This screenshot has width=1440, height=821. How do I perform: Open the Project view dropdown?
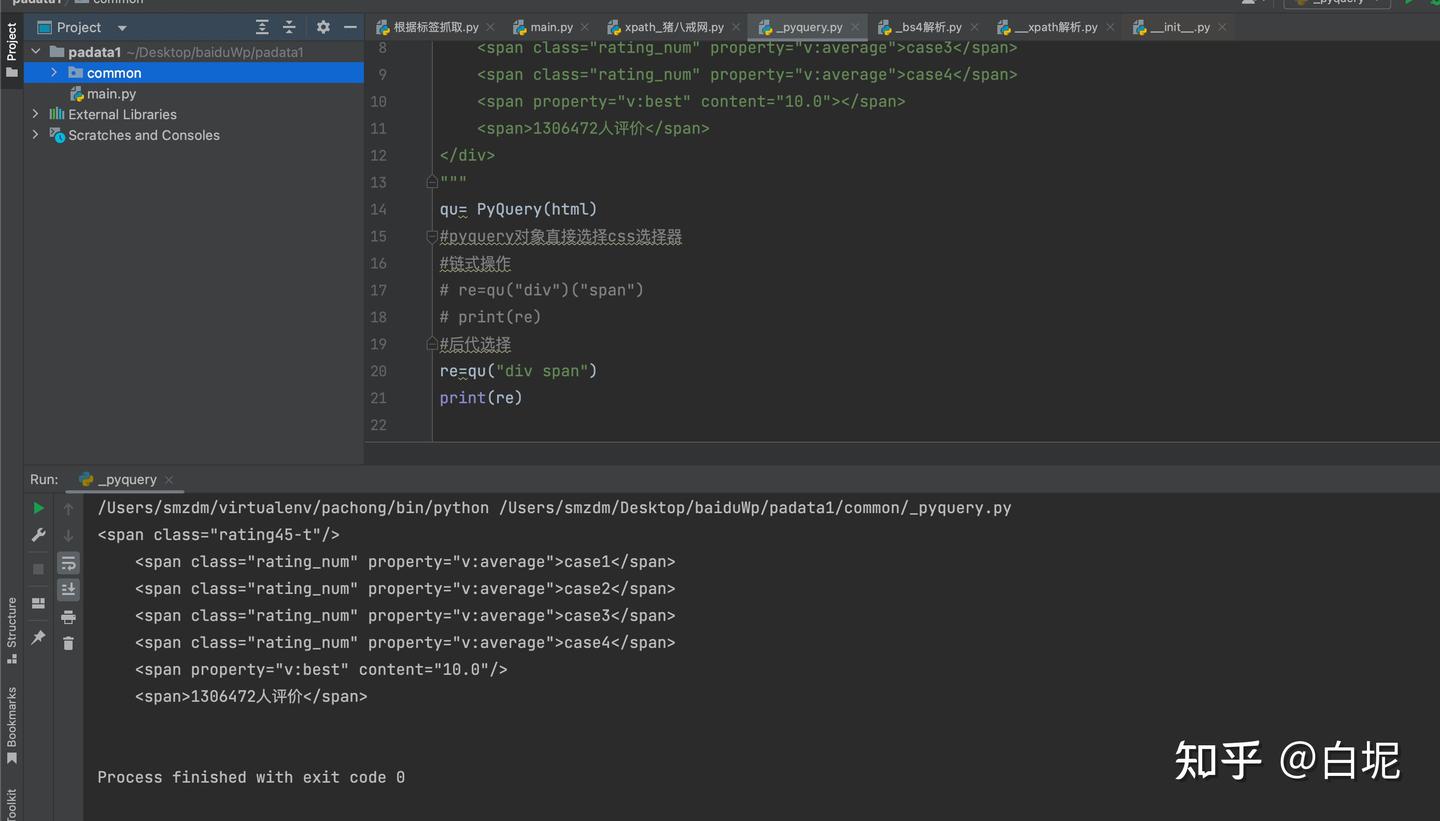click(122, 28)
